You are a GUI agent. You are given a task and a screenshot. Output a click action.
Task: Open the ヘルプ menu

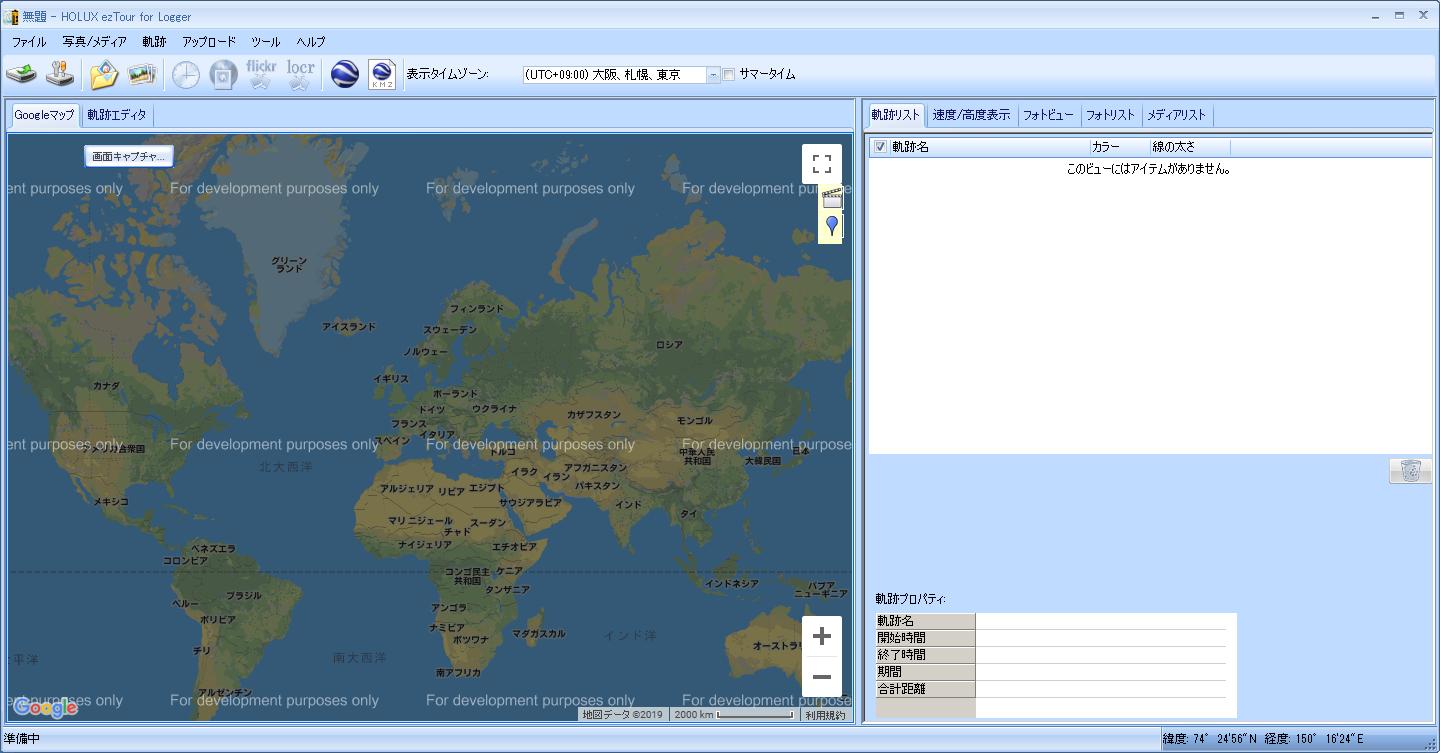click(x=311, y=42)
